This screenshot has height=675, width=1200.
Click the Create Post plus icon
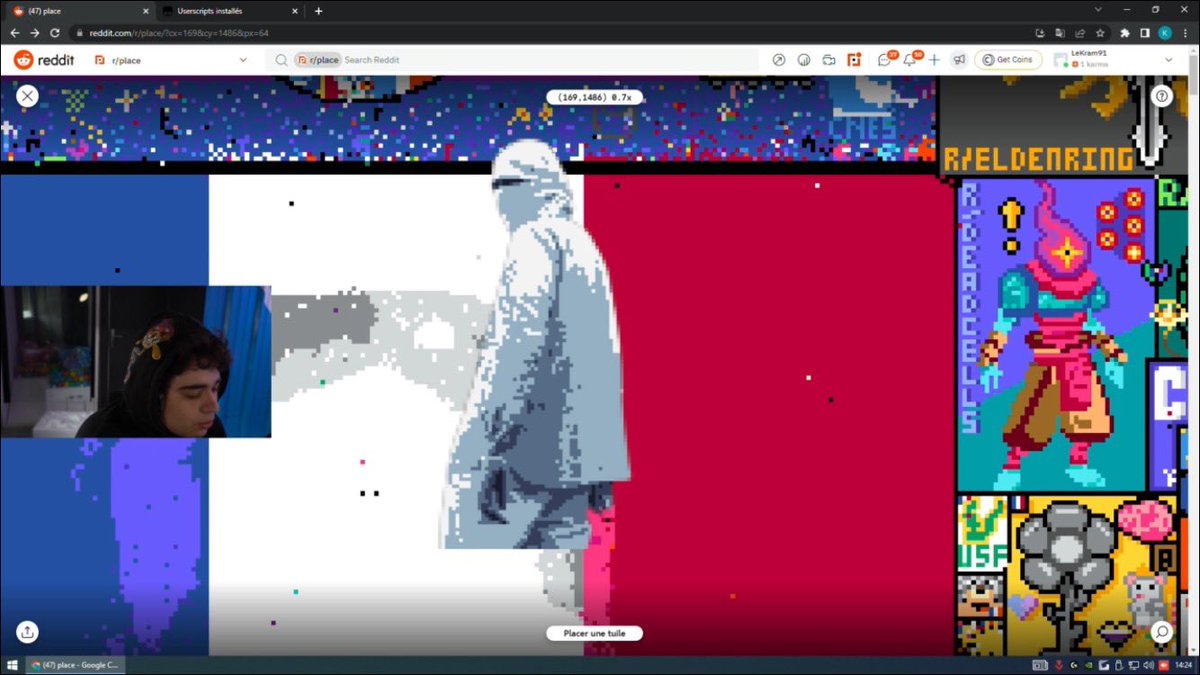click(x=934, y=60)
